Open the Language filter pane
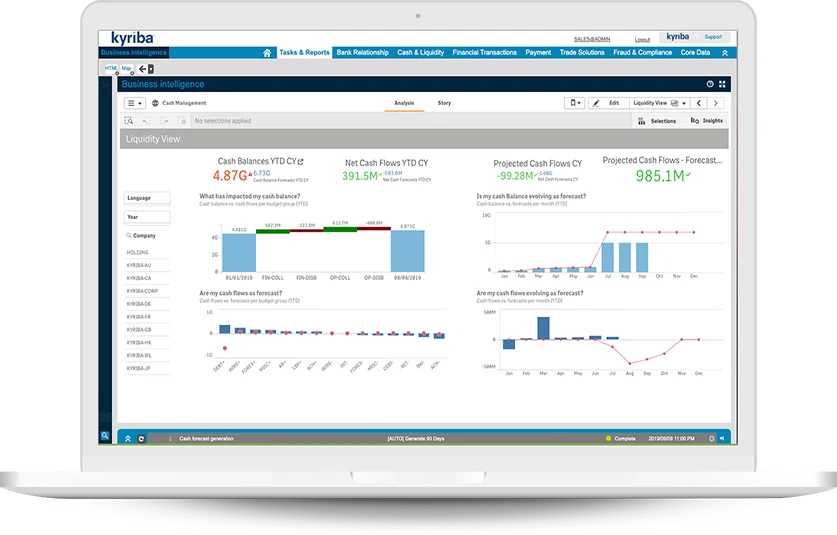837x535 pixels. coord(147,198)
